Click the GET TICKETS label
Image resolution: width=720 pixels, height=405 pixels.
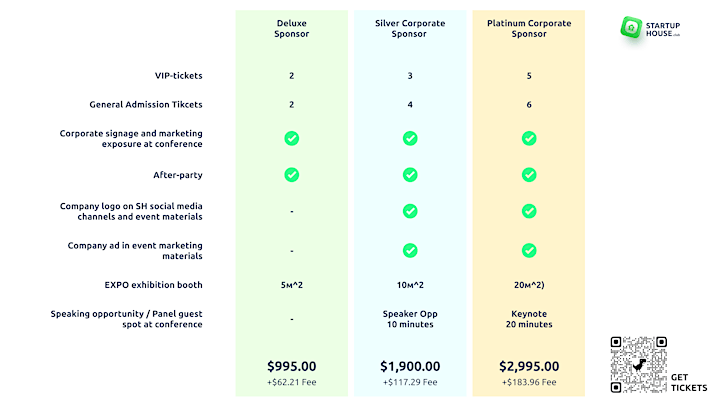(689, 382)
